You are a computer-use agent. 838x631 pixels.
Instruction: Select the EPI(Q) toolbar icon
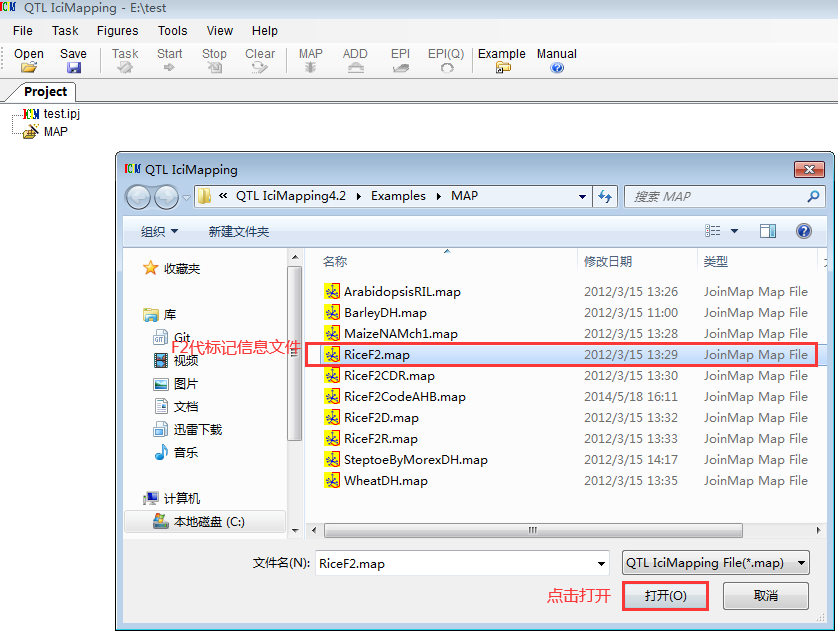tap(446, 60)
